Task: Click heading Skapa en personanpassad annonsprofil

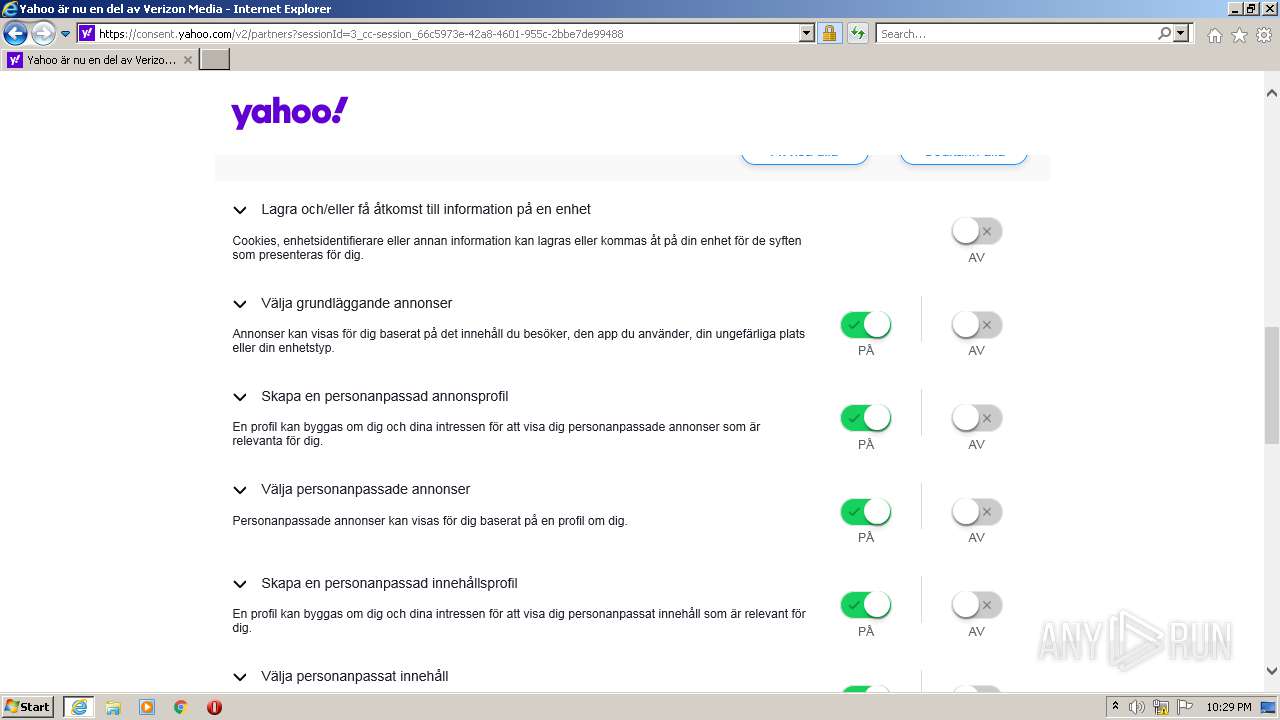Action: click(385, 396)
